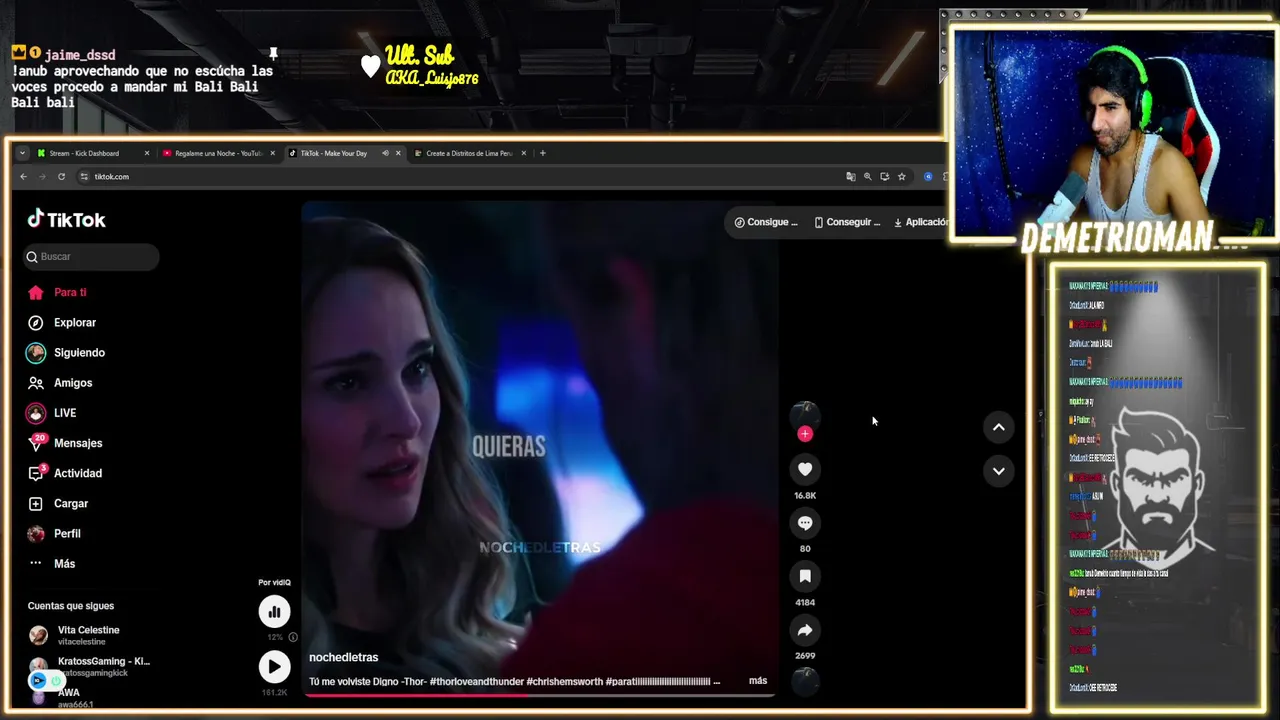Bookmark the video with 4184 saves
The width and height of the screenshot is (1280, 720).
tap(805, 576)
